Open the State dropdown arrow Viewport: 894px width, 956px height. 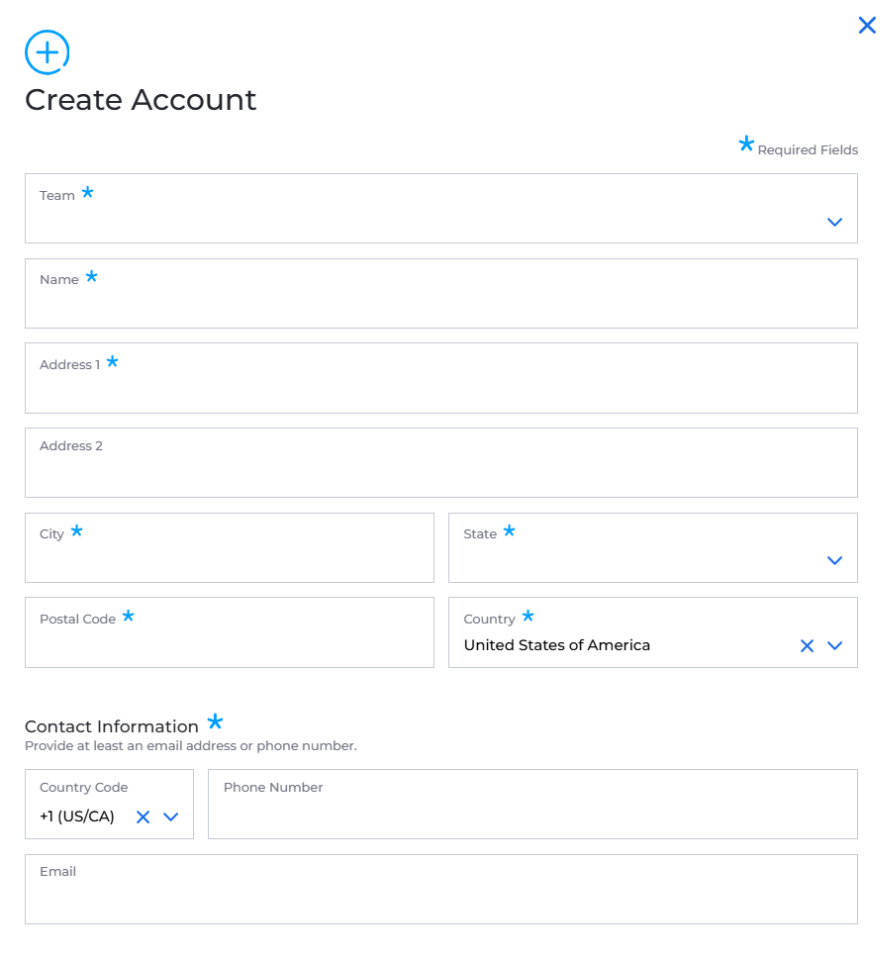click(834, 560)
